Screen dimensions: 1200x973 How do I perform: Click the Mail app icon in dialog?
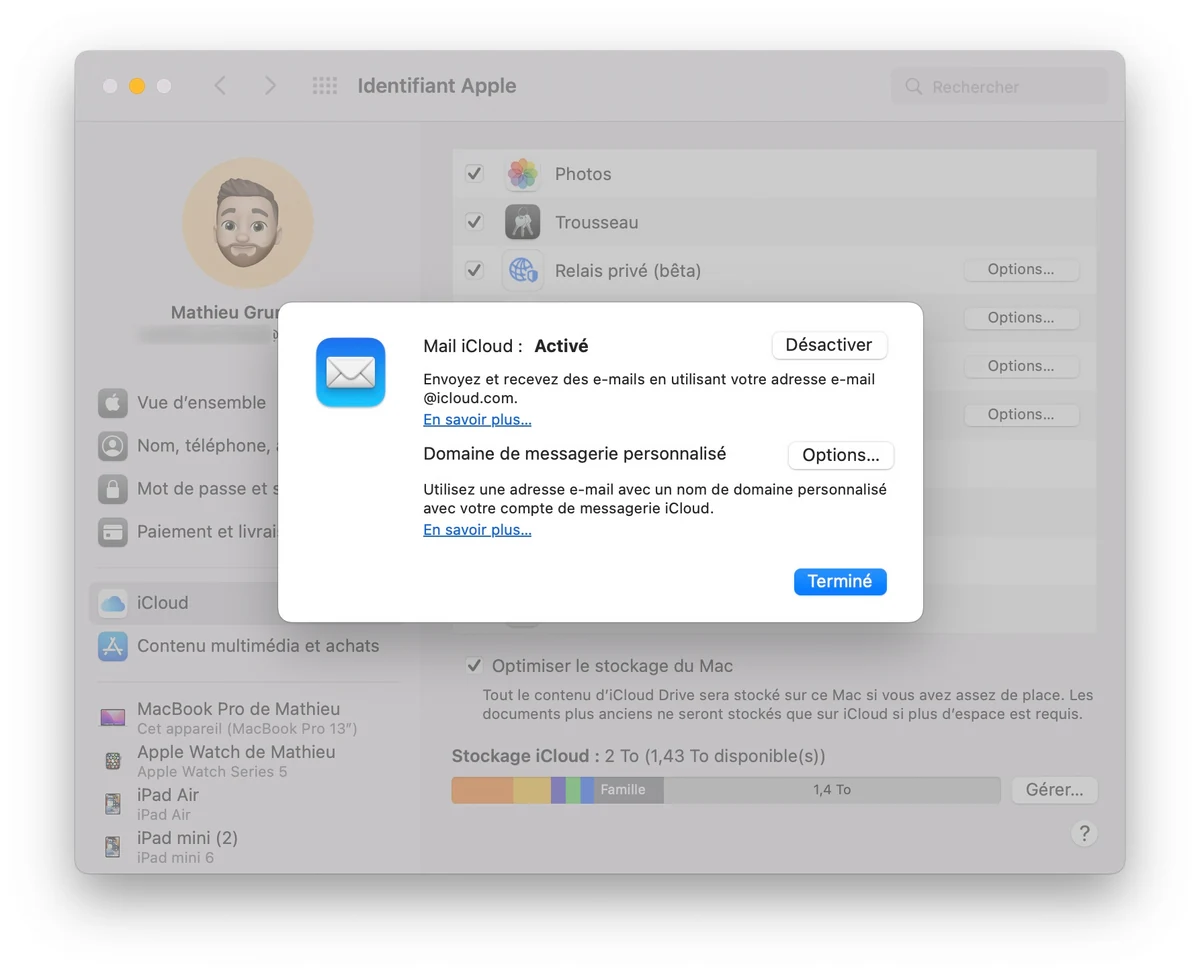coord(351,372)
